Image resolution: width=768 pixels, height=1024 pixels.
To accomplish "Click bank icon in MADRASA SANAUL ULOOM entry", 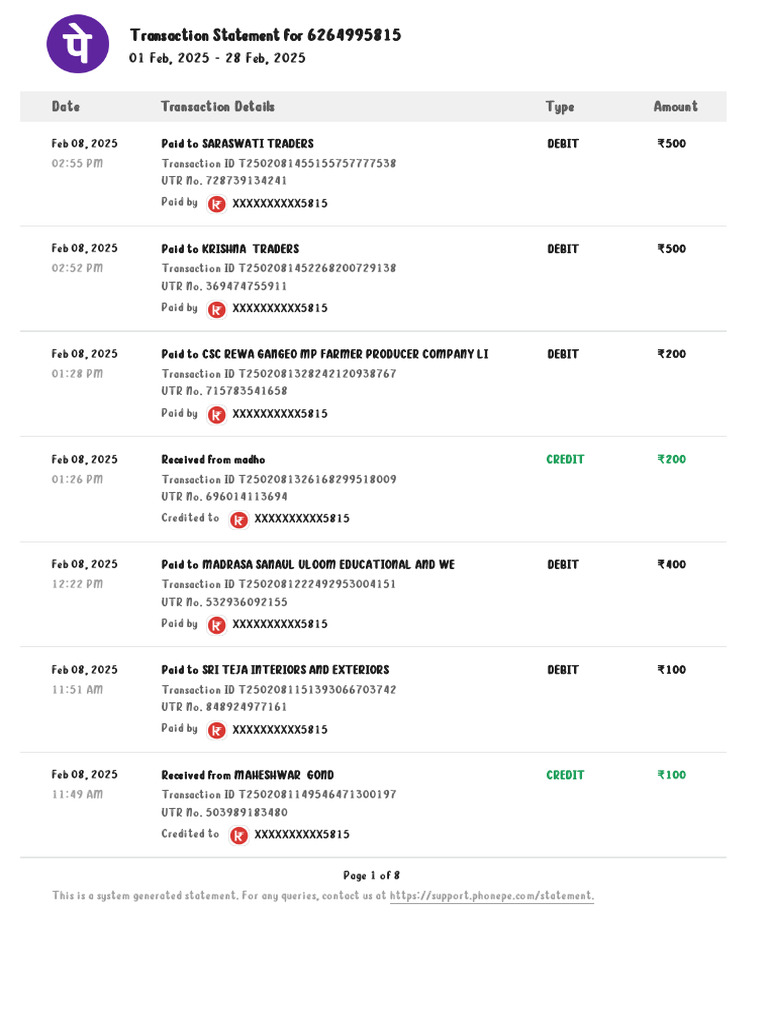I will pyautogui.click(x=217, y=625).
